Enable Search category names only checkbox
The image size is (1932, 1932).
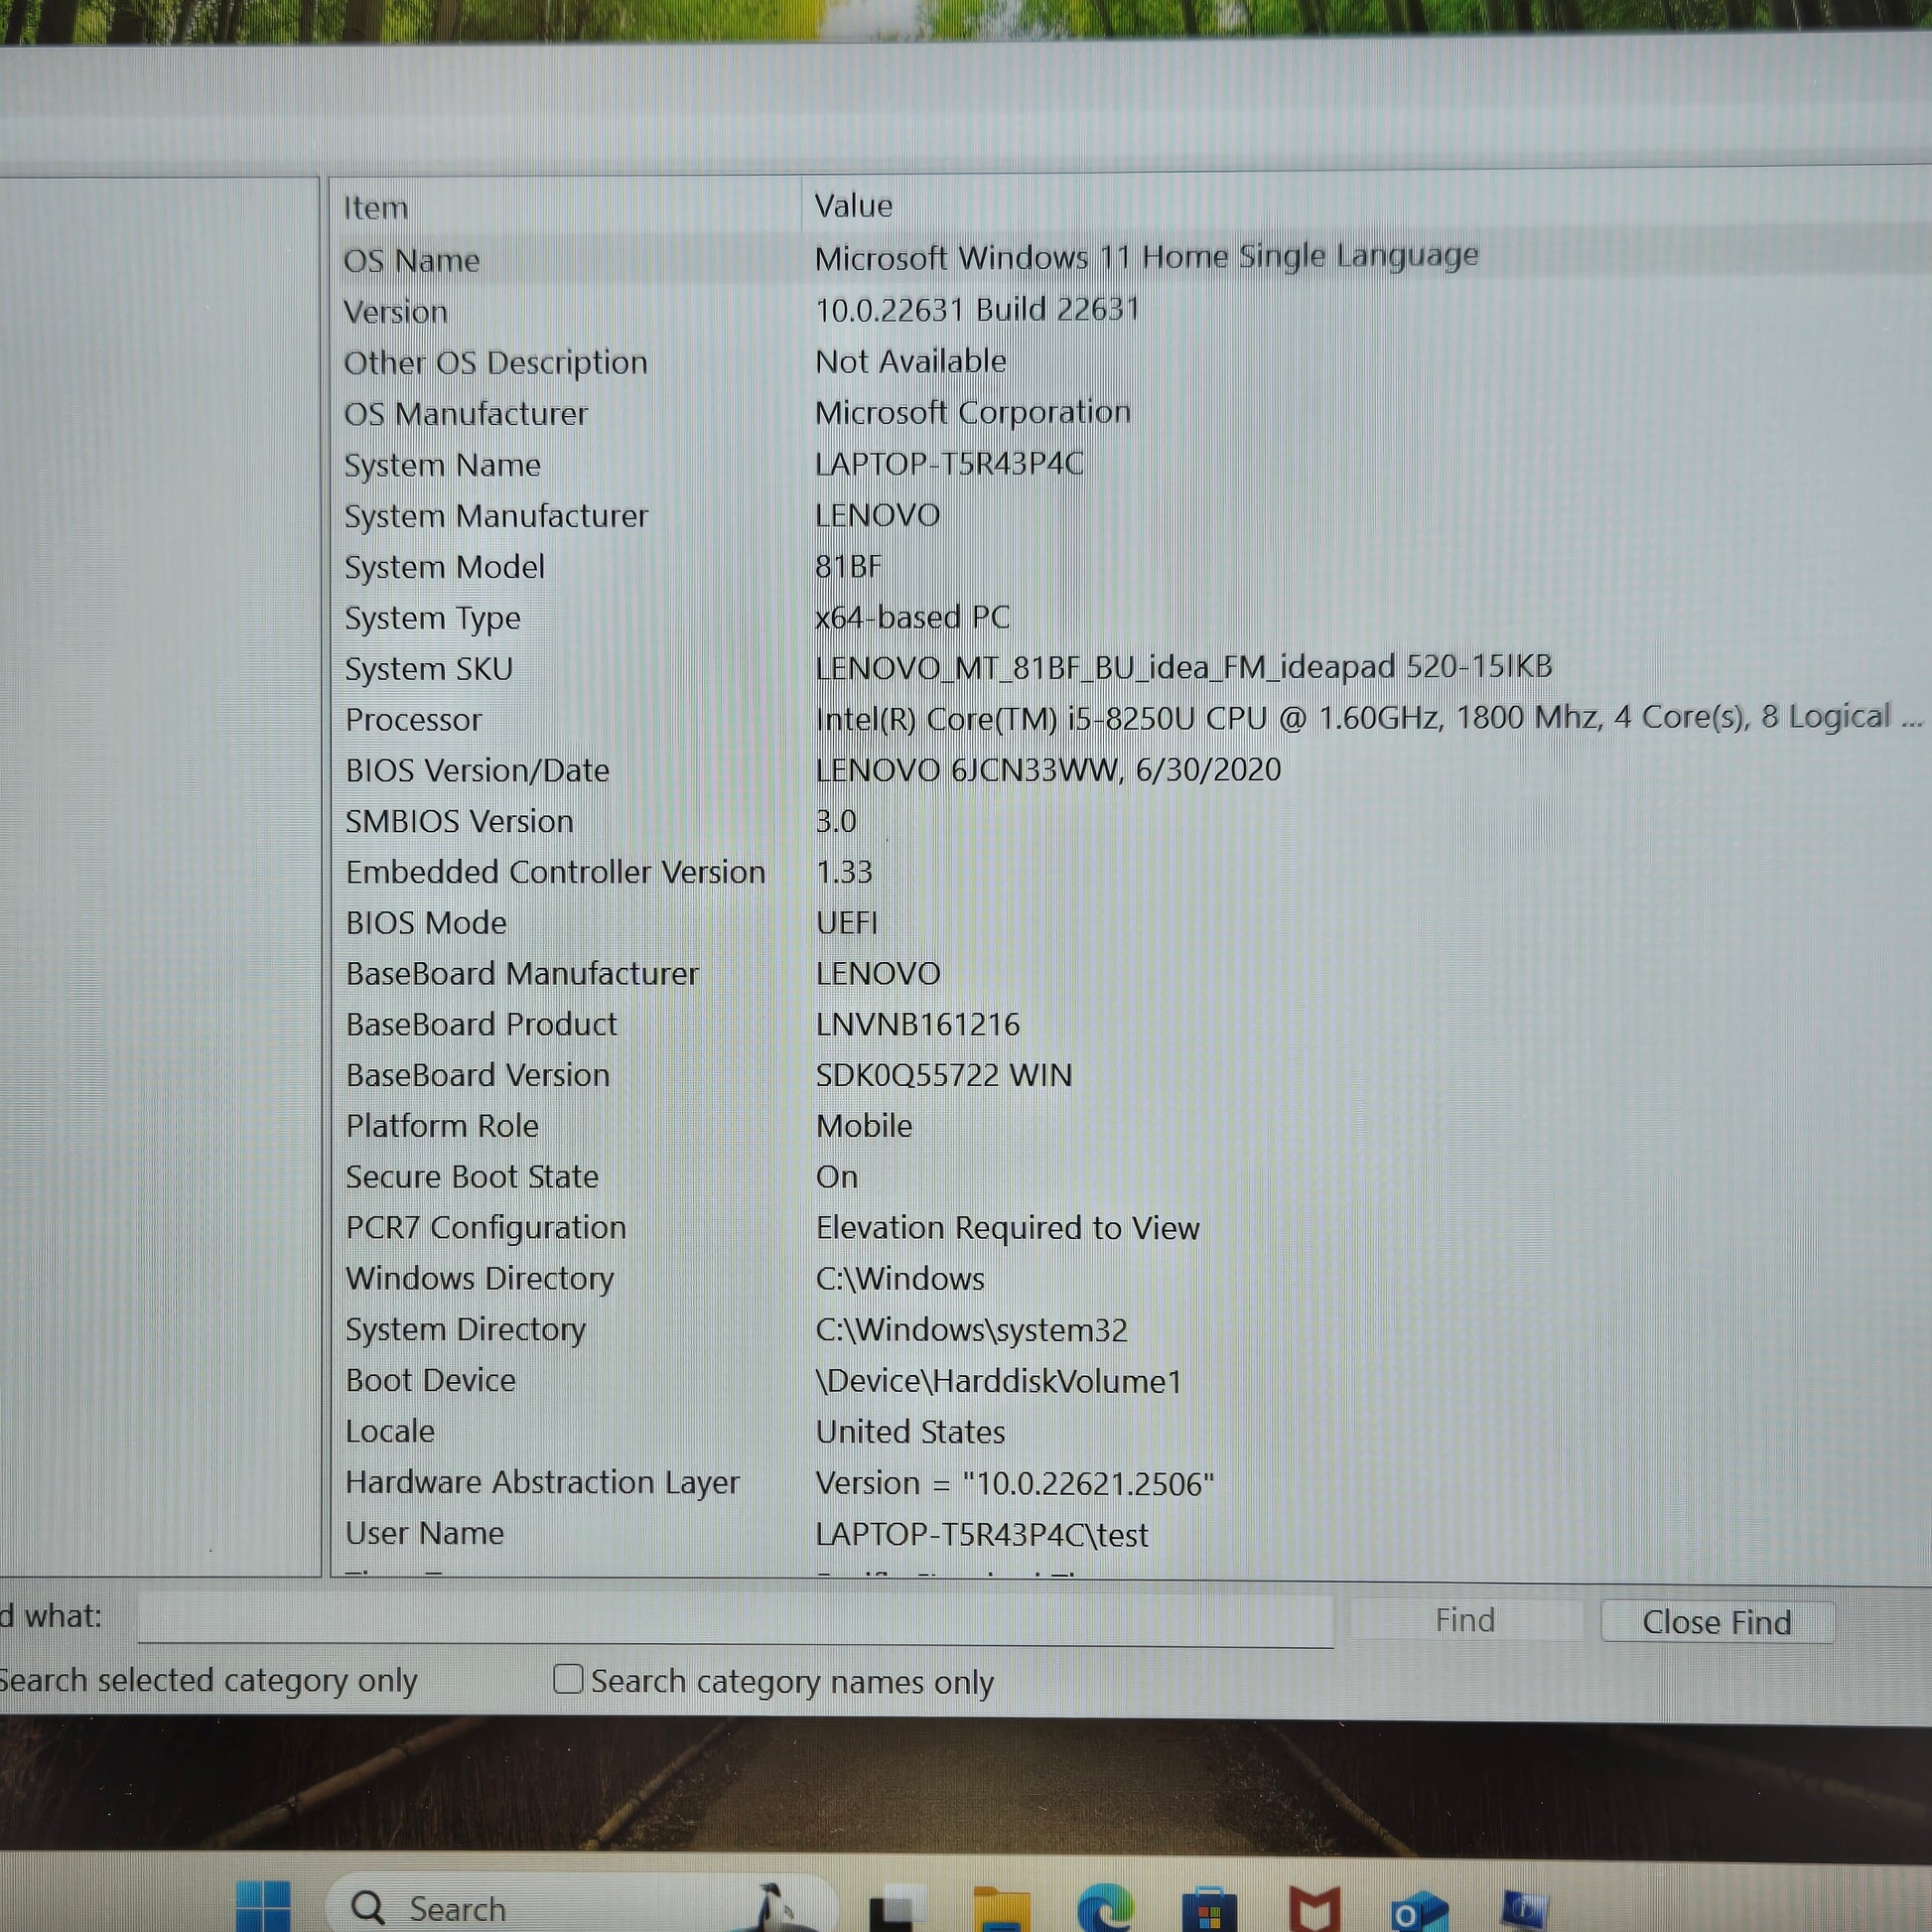[568, 1679]
